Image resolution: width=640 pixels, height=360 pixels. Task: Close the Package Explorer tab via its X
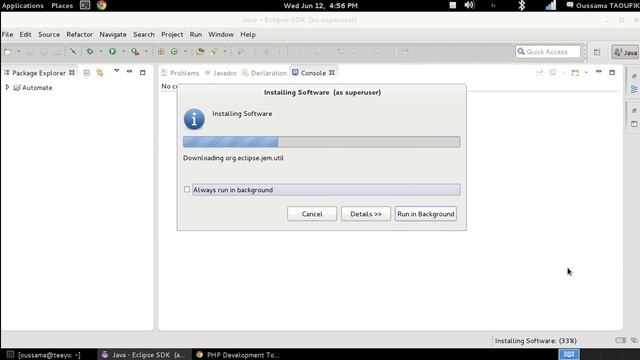(x=72, y=73)
